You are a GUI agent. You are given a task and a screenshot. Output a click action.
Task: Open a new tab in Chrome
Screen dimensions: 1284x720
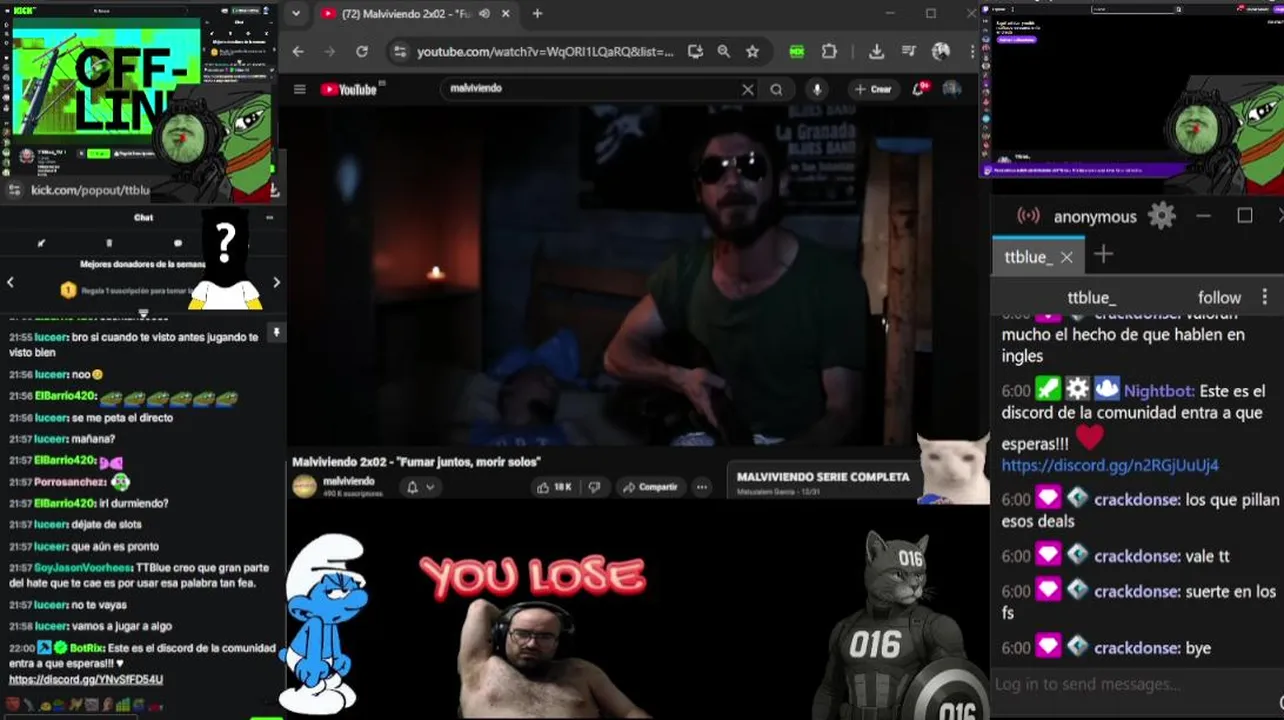[537, 14]
